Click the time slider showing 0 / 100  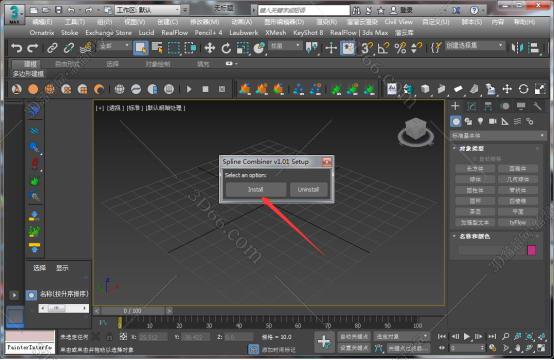tap(133, 311)
